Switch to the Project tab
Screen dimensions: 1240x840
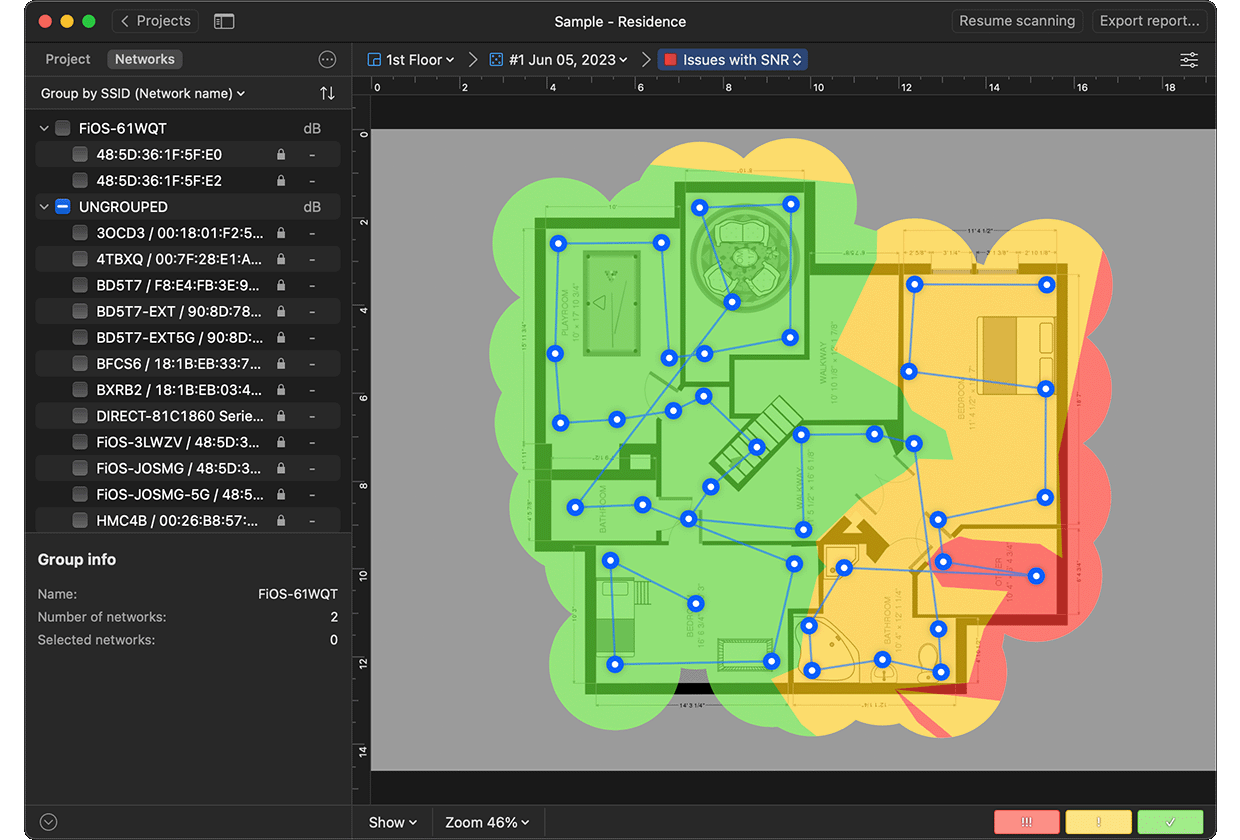[68, 59]
